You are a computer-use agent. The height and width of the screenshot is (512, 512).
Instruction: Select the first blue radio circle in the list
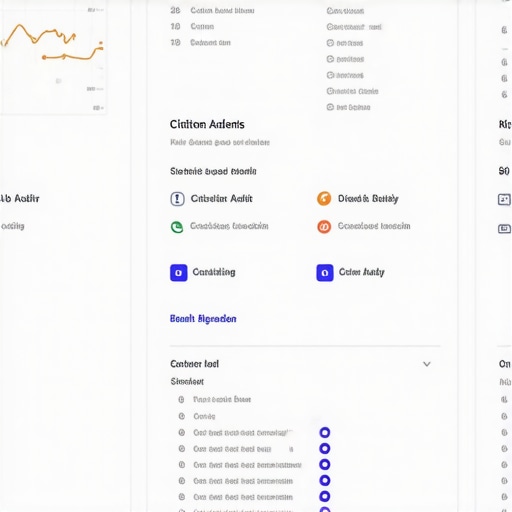click(325, 432)
